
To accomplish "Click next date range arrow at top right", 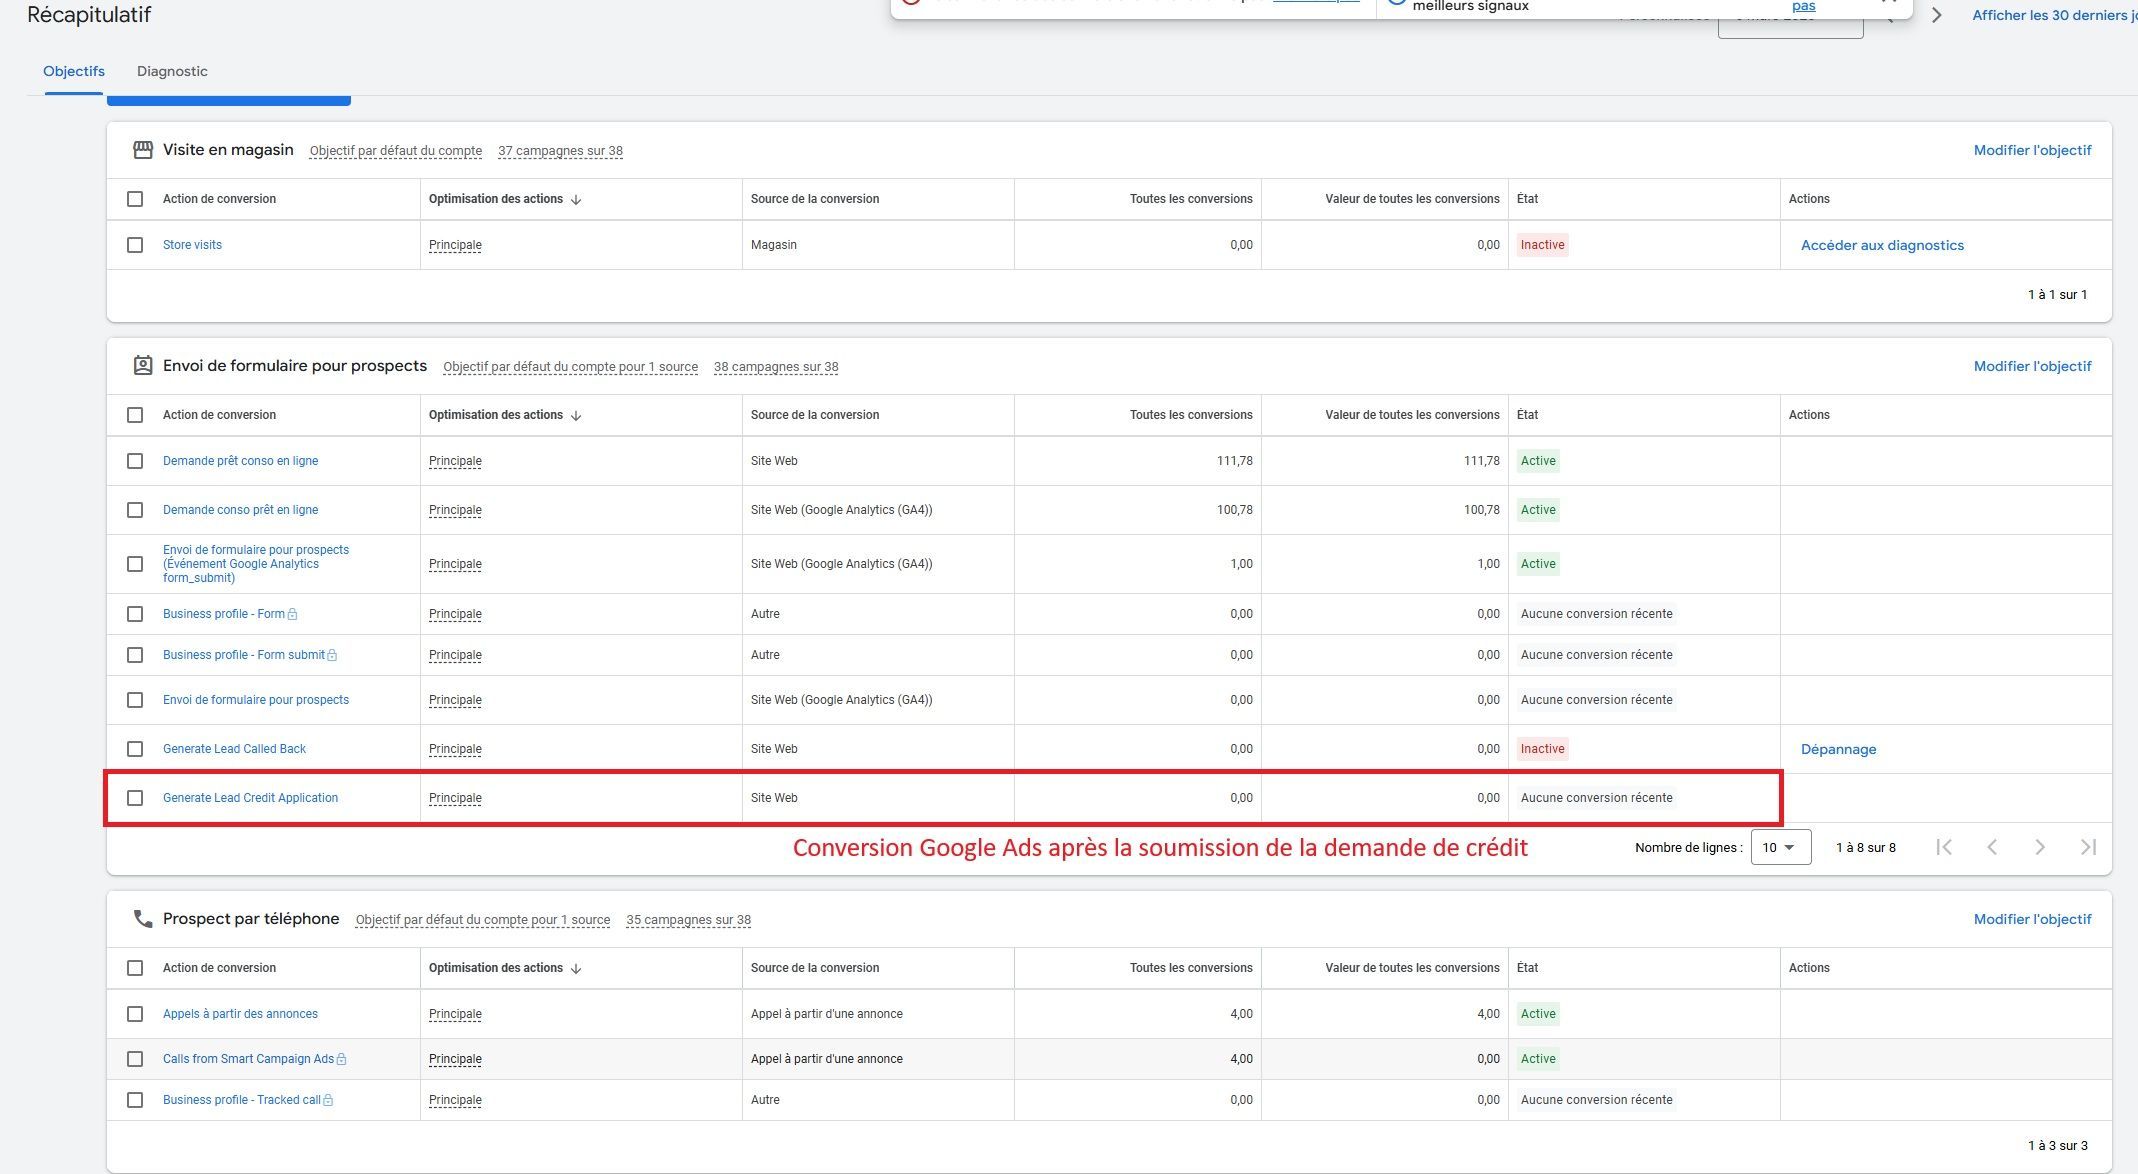I will point(1937,15).
